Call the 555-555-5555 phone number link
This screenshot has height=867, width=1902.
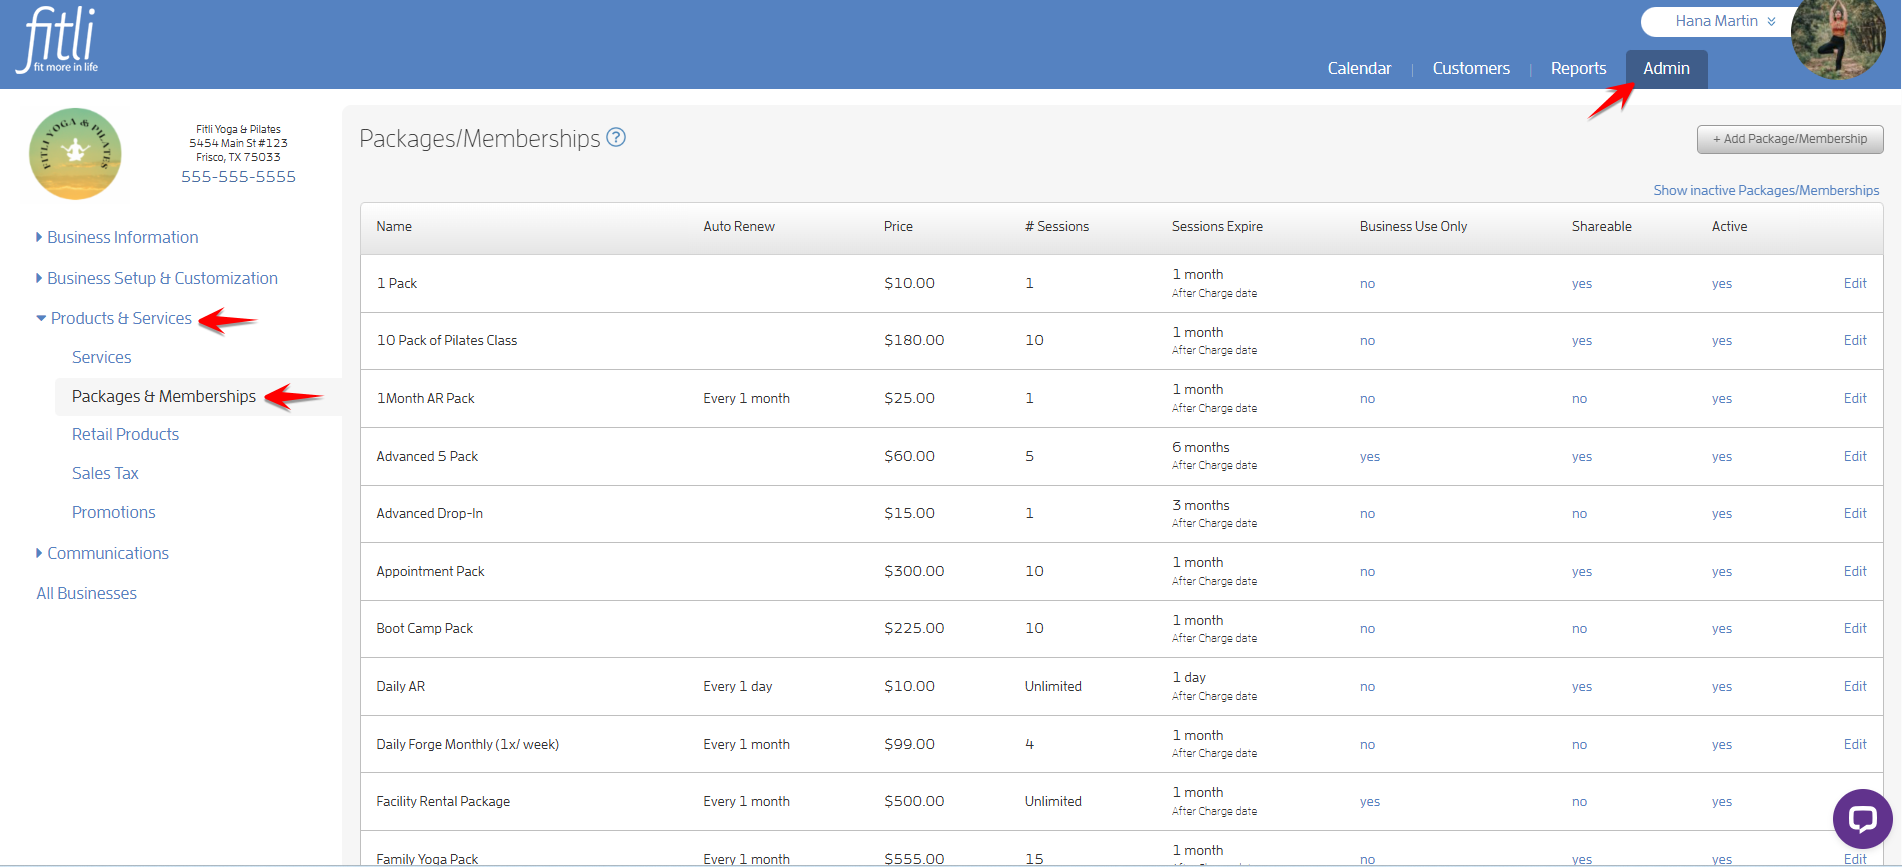tap(238, 177)
